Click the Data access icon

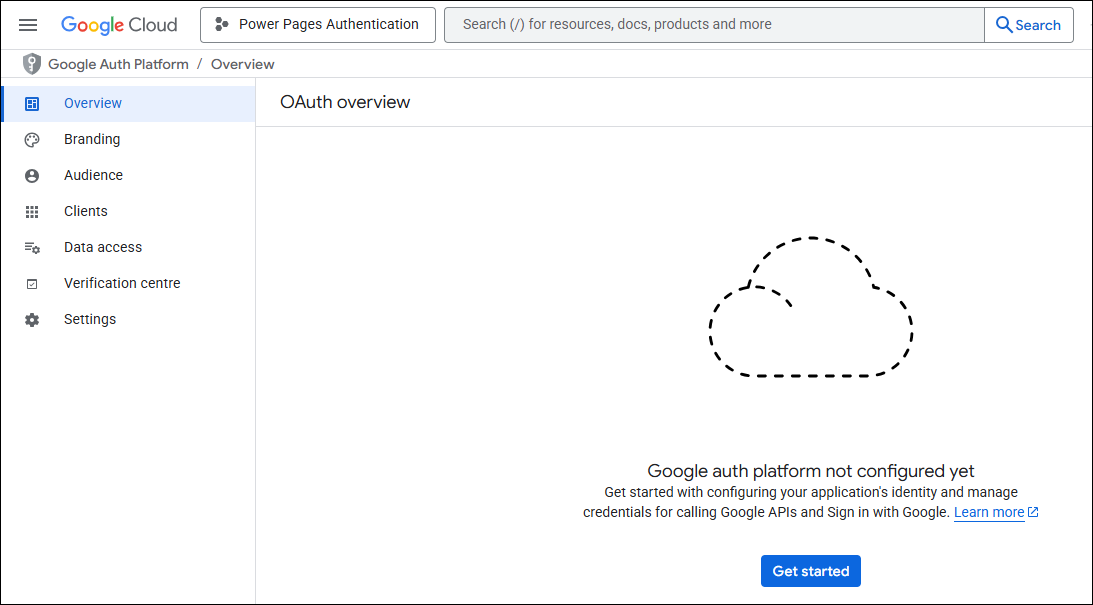coord(32,248)
